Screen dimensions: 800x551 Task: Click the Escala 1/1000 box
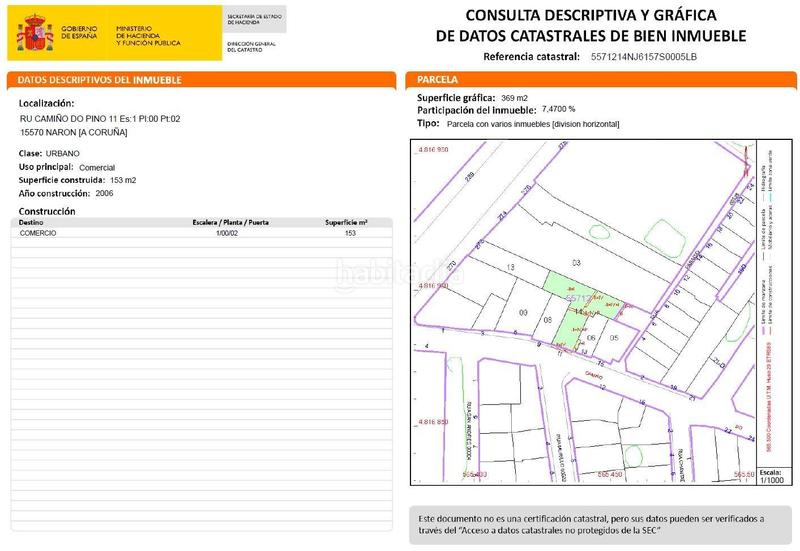tap(771, 477)
